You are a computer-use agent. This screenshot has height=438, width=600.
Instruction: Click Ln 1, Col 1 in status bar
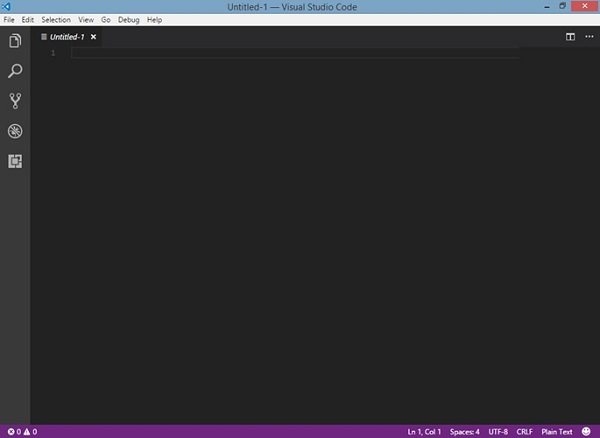(x=424, y=432)
